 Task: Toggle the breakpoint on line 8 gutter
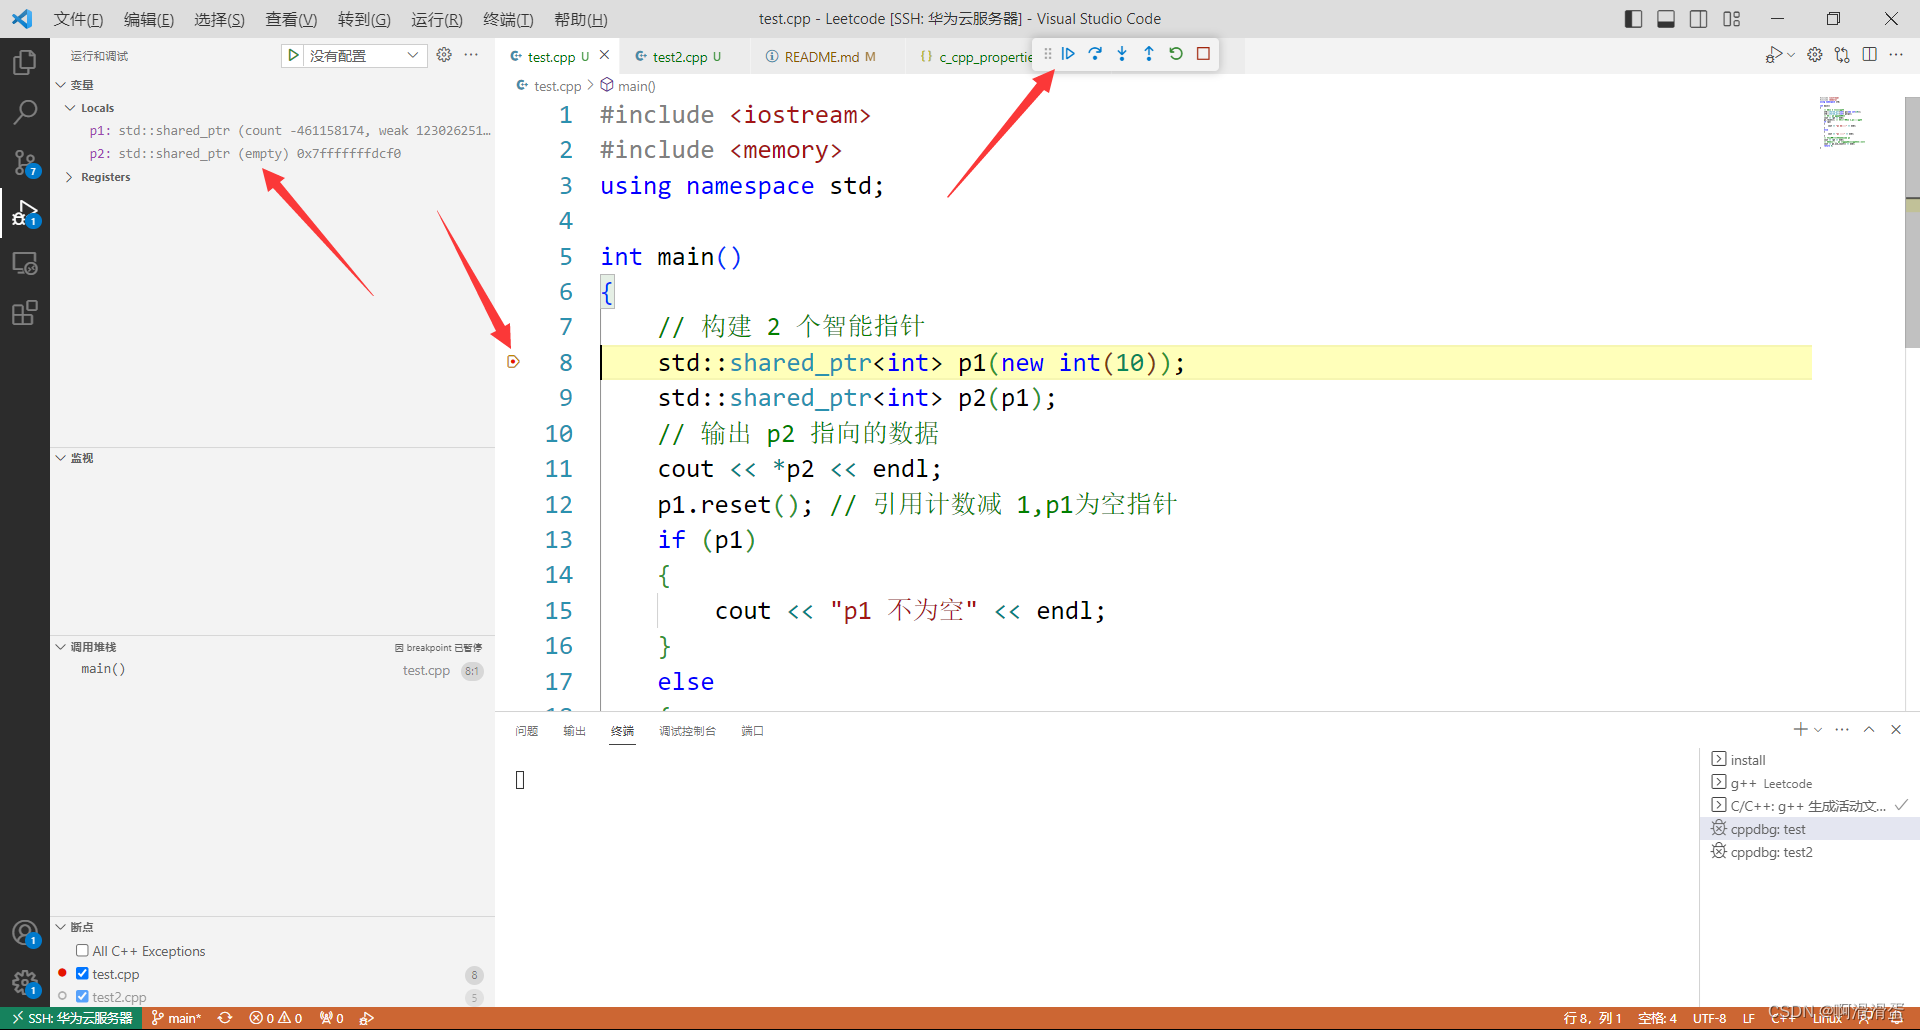[x=513, y=362]
